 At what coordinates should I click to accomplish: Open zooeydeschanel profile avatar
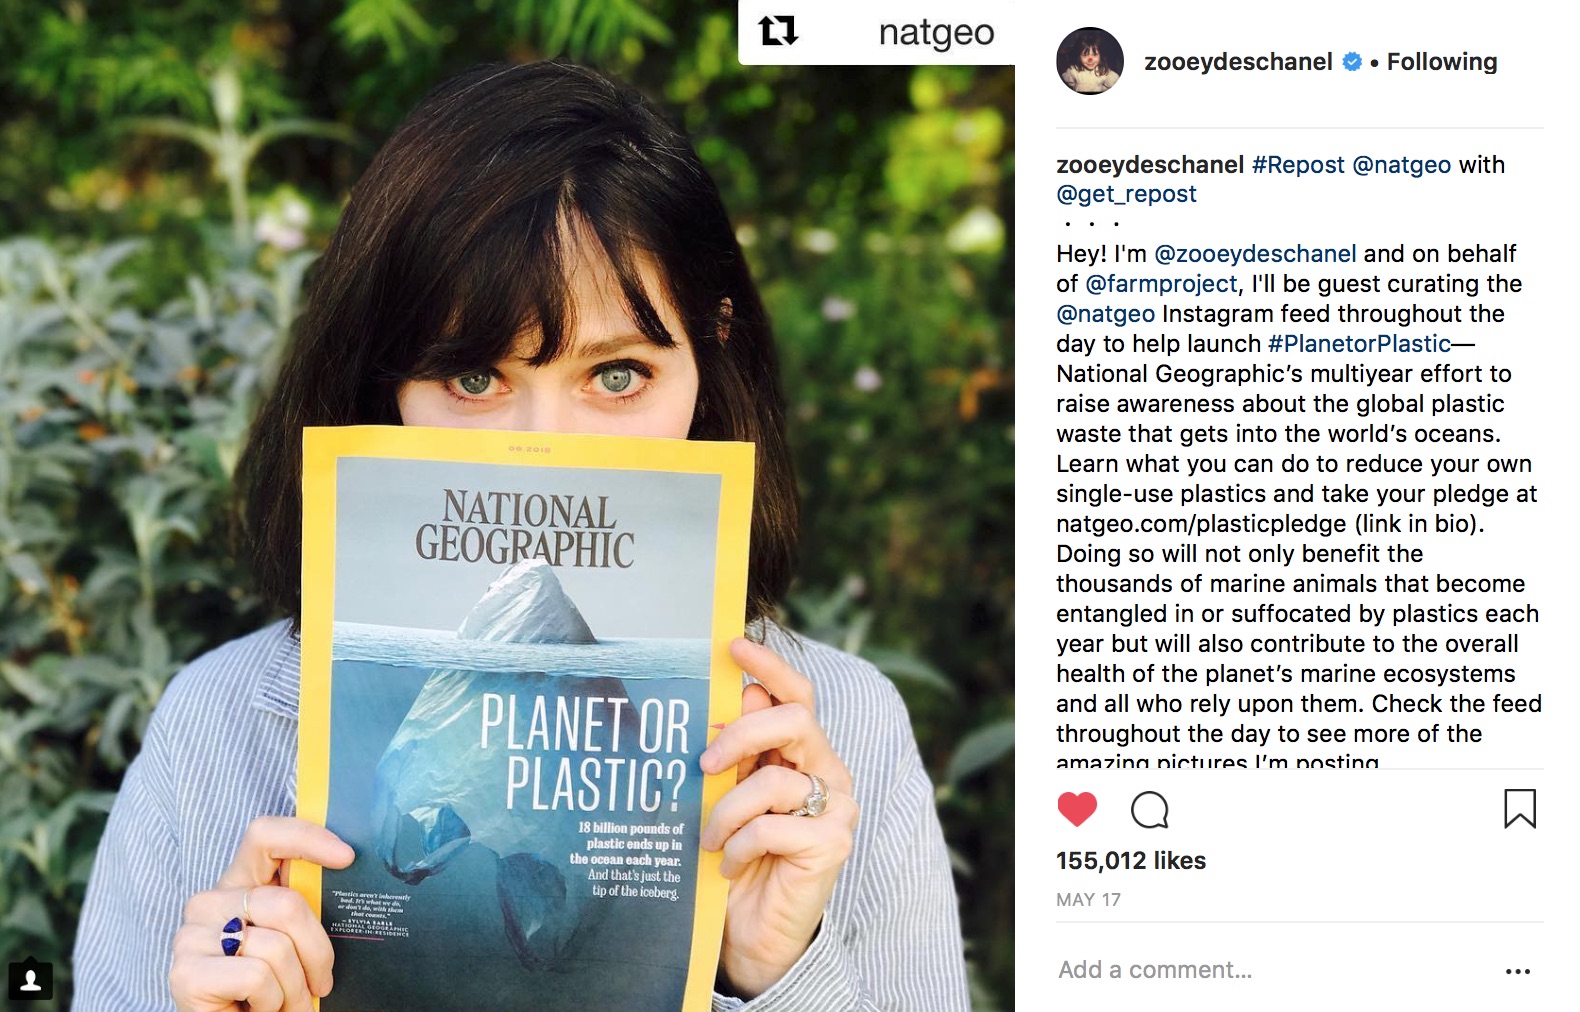[1090, 61]
